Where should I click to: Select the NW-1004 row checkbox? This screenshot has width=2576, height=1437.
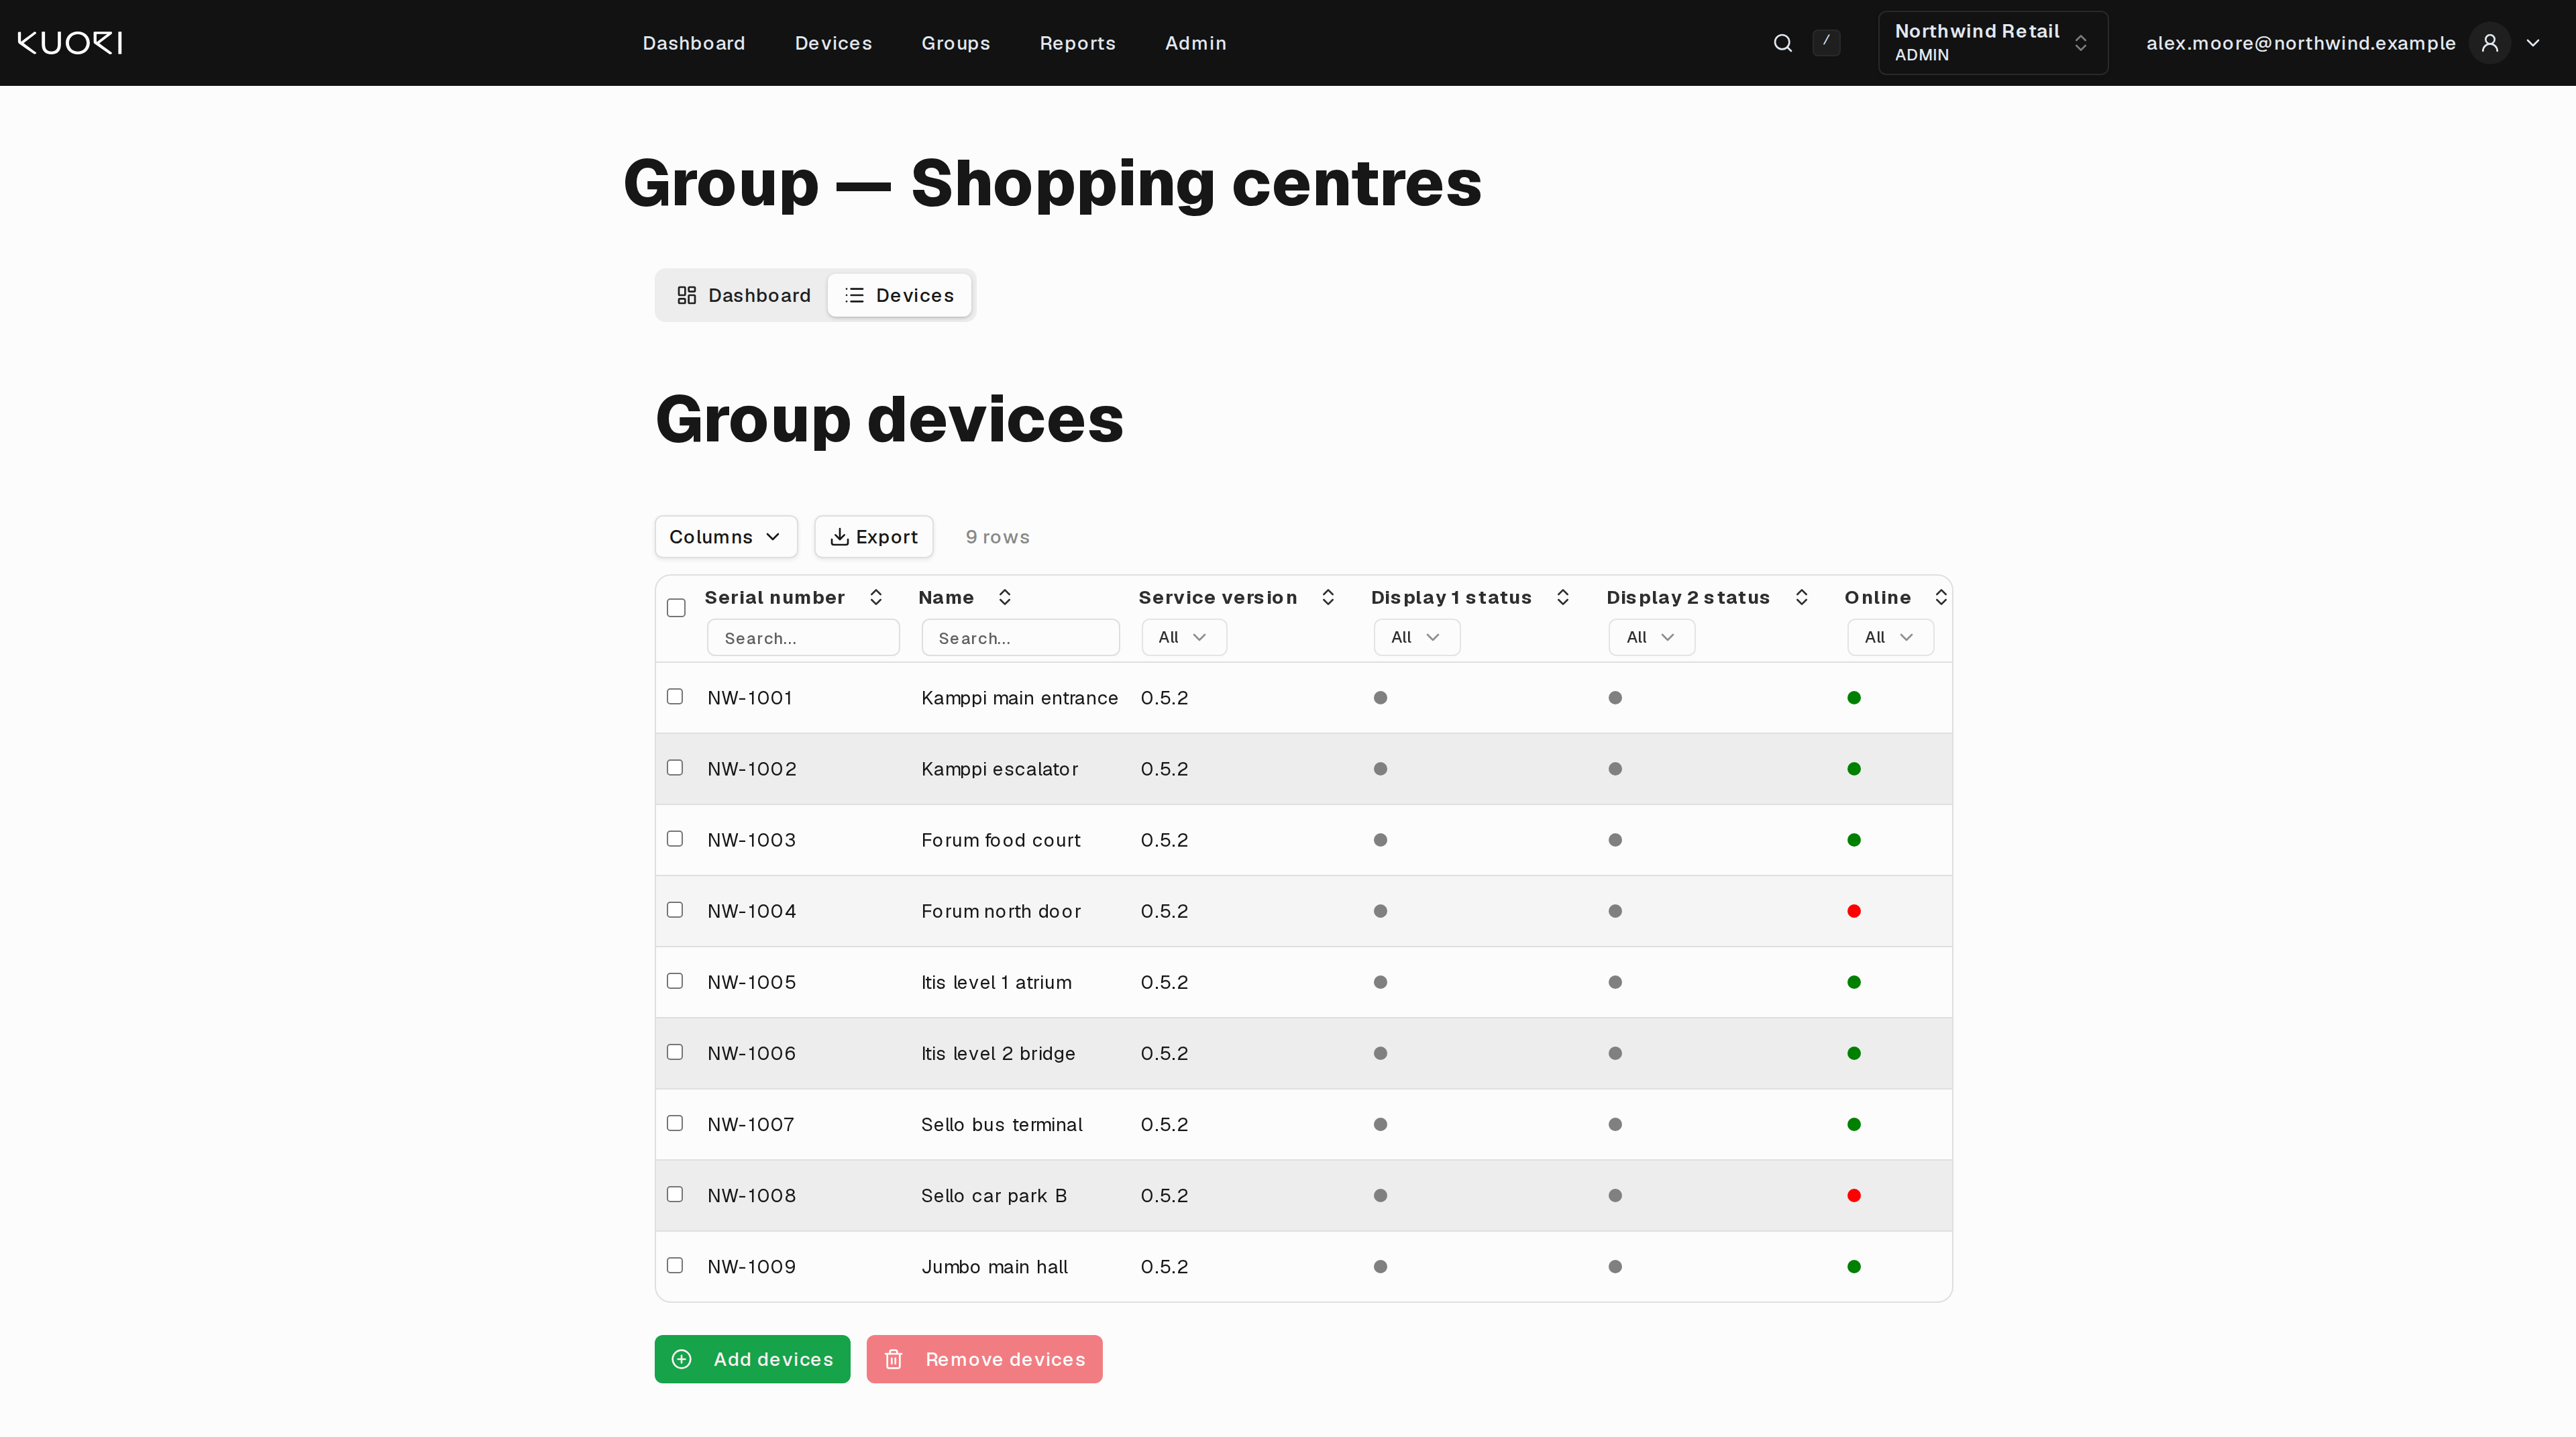[675, 909]
